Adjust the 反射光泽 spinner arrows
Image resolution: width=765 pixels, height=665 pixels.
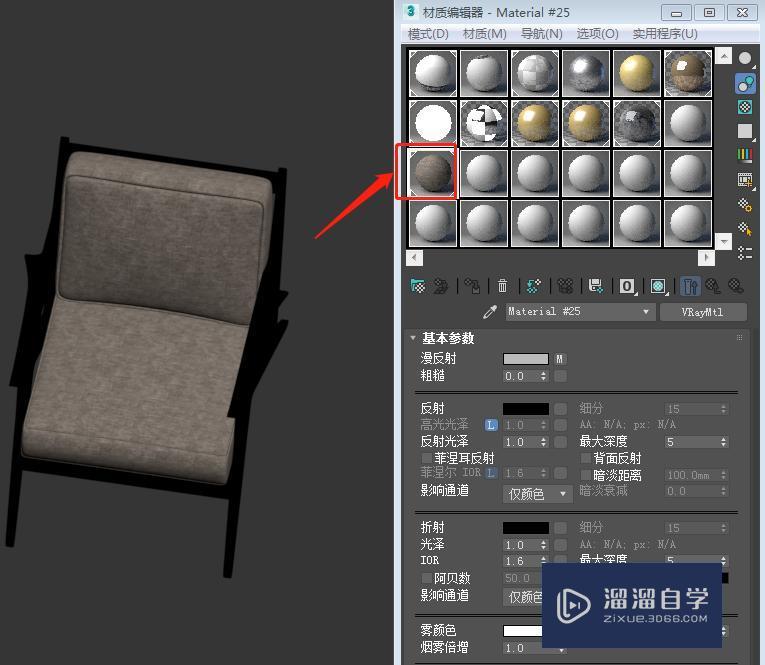coord(544,442)
